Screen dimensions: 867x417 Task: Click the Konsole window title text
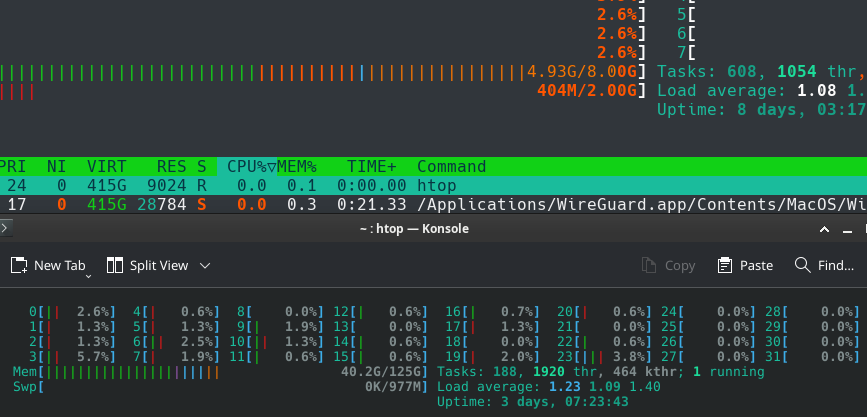coord(414,229)
